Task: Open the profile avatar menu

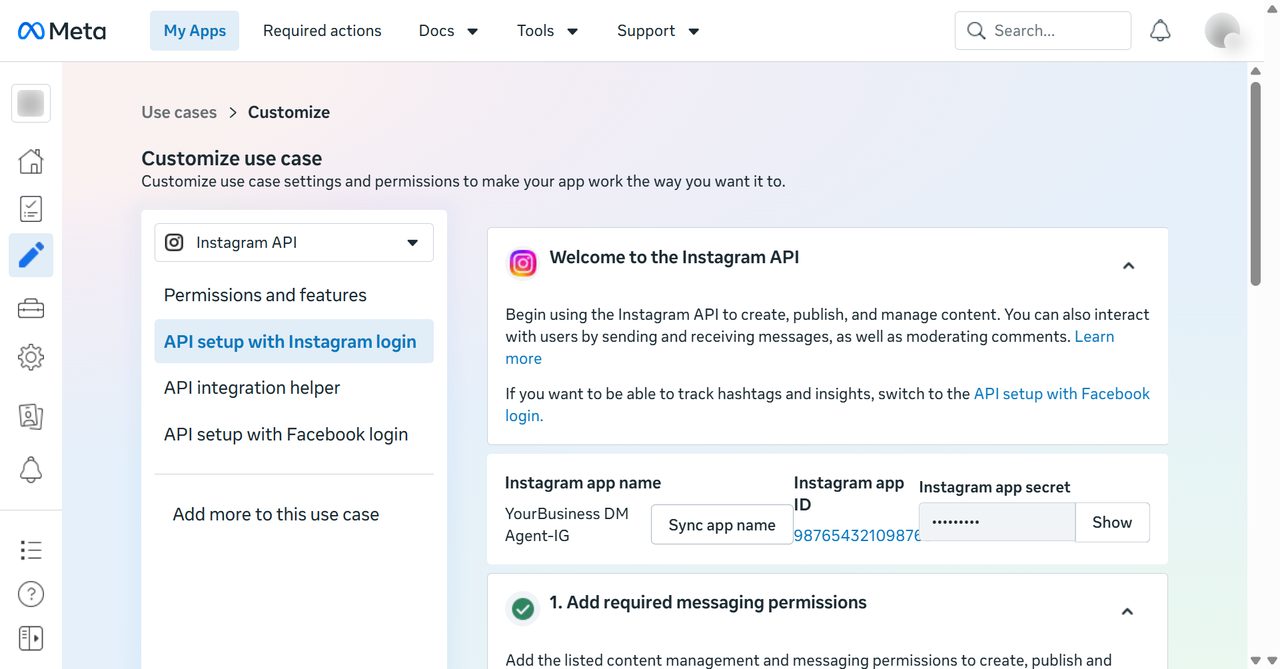Action: point(1223,31)
